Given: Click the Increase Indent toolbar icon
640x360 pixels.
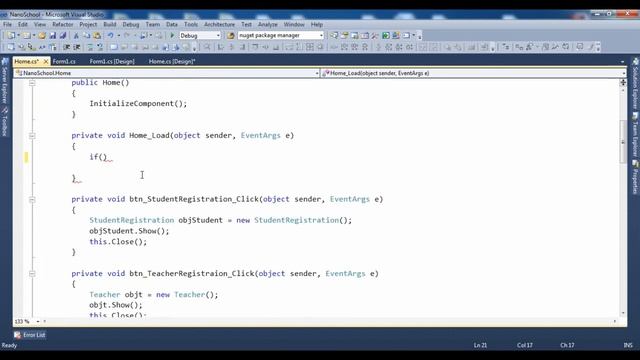Looking at the screenshot, I should click(x=77, y=47).
